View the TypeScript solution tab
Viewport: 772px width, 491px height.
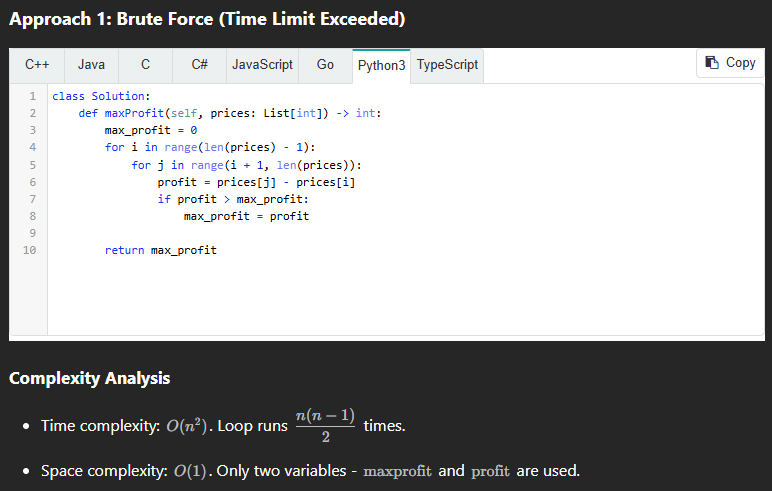click(x=447, y=65)
